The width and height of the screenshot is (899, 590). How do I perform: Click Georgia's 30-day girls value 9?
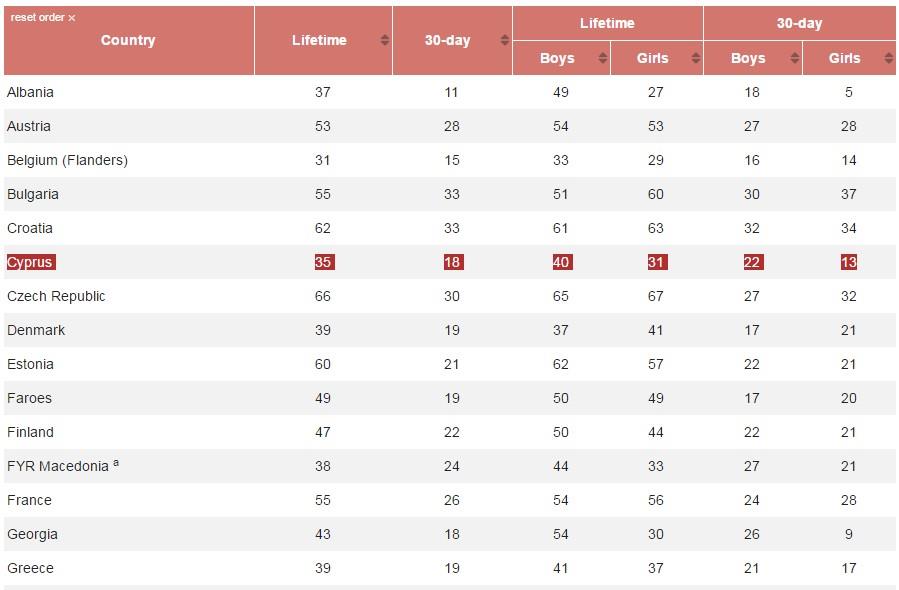coord(849,534)
